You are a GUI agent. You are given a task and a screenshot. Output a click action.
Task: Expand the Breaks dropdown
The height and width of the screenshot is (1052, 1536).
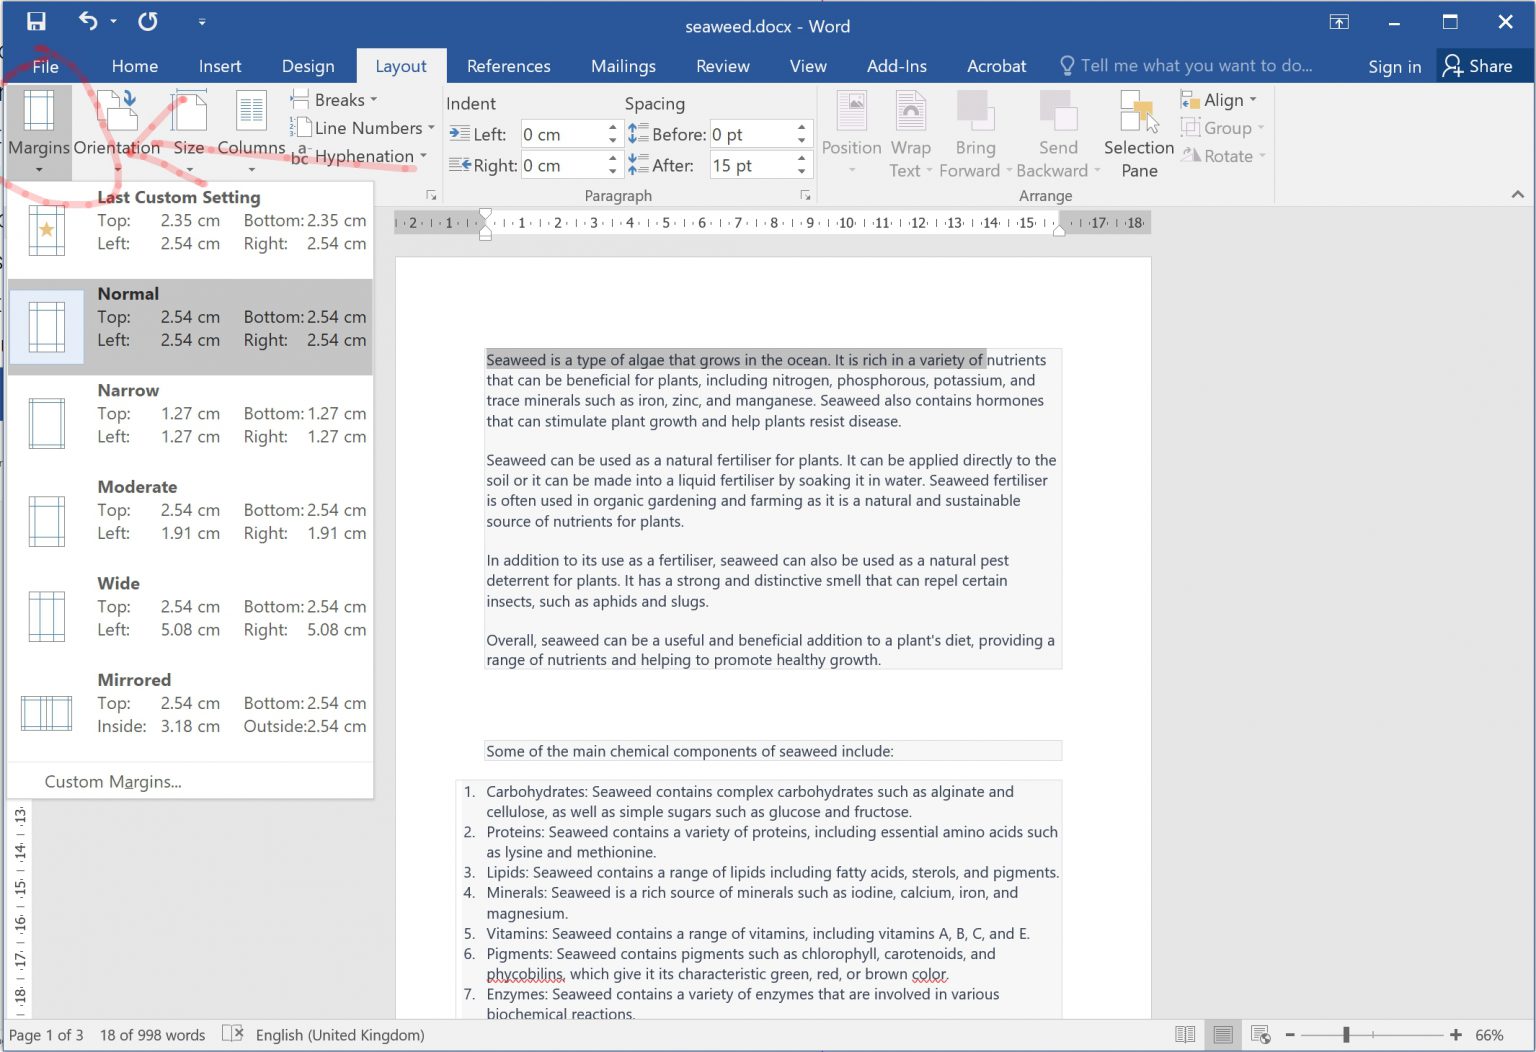[336, 99]
